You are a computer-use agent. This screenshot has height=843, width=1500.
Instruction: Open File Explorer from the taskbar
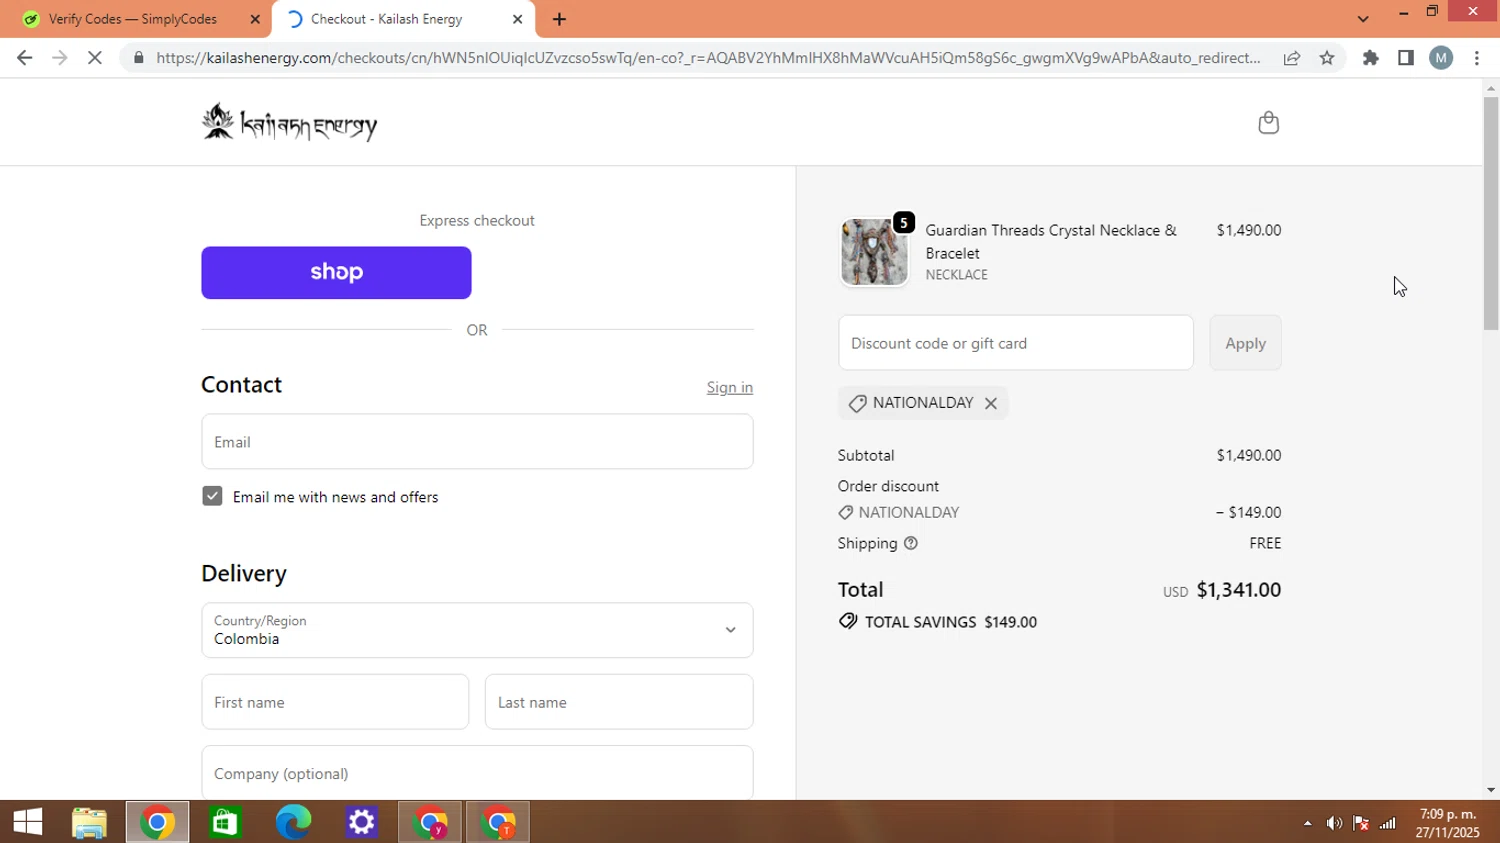[x=89, y=822]
